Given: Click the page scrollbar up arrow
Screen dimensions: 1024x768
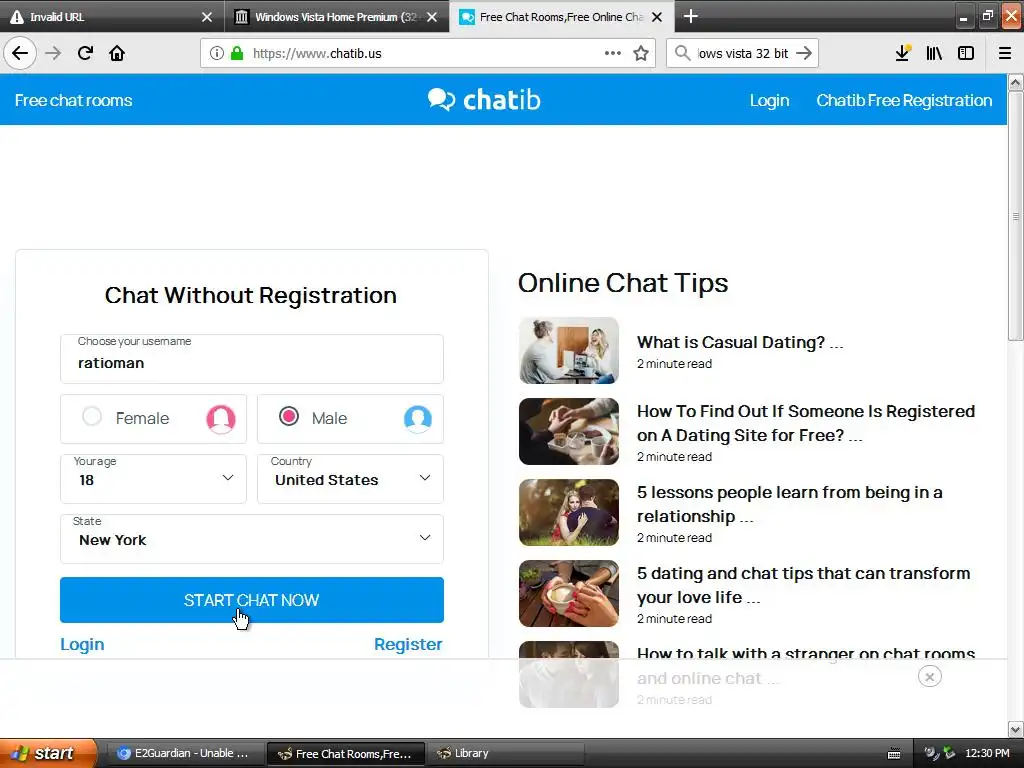Looking at the screenshot, I should tap(1016, 82).
